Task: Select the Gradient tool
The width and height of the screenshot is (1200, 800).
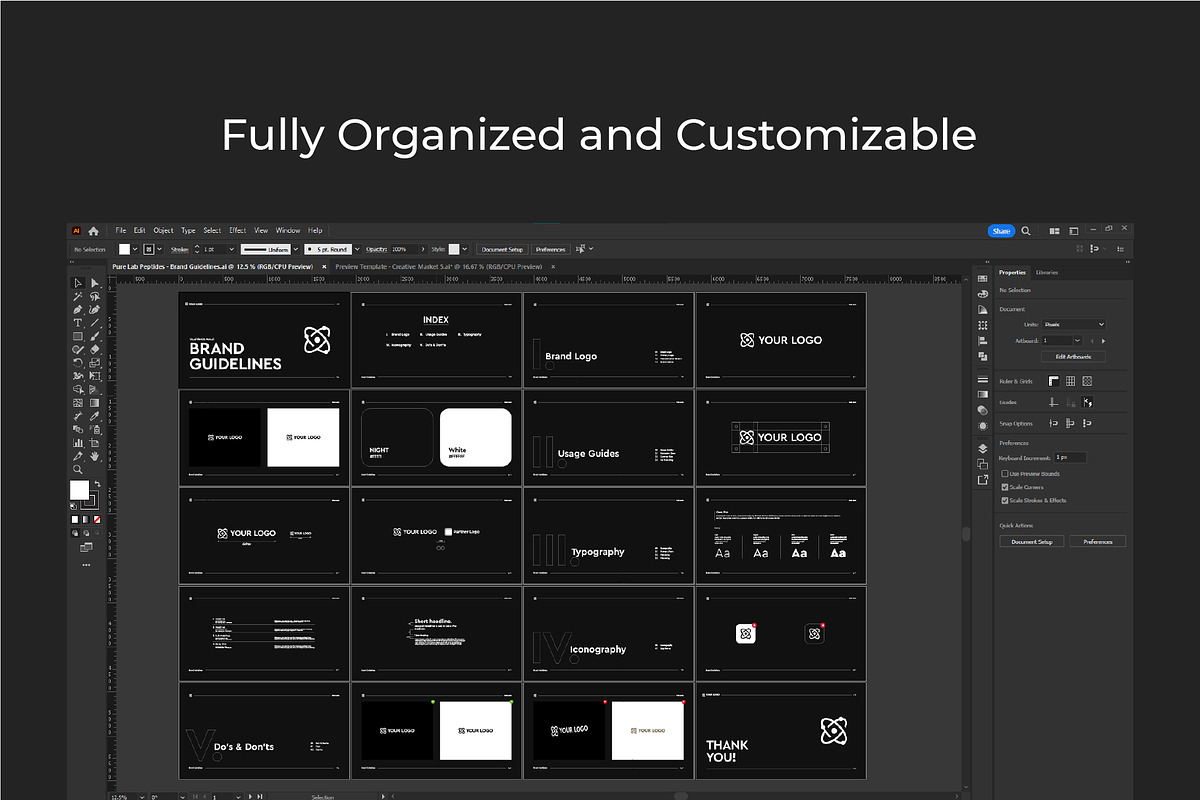Action: click(x=95, y=402)
